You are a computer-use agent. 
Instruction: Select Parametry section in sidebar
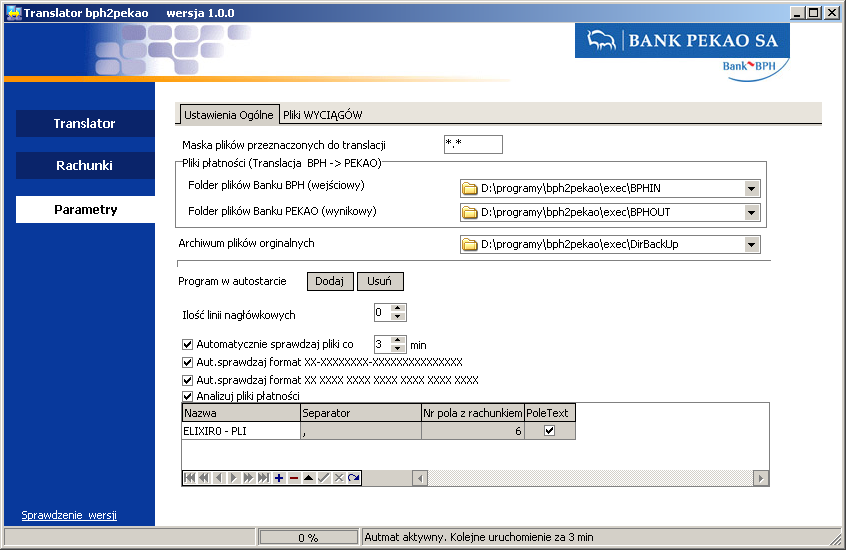pyautogui.click(x=85, y=209)
